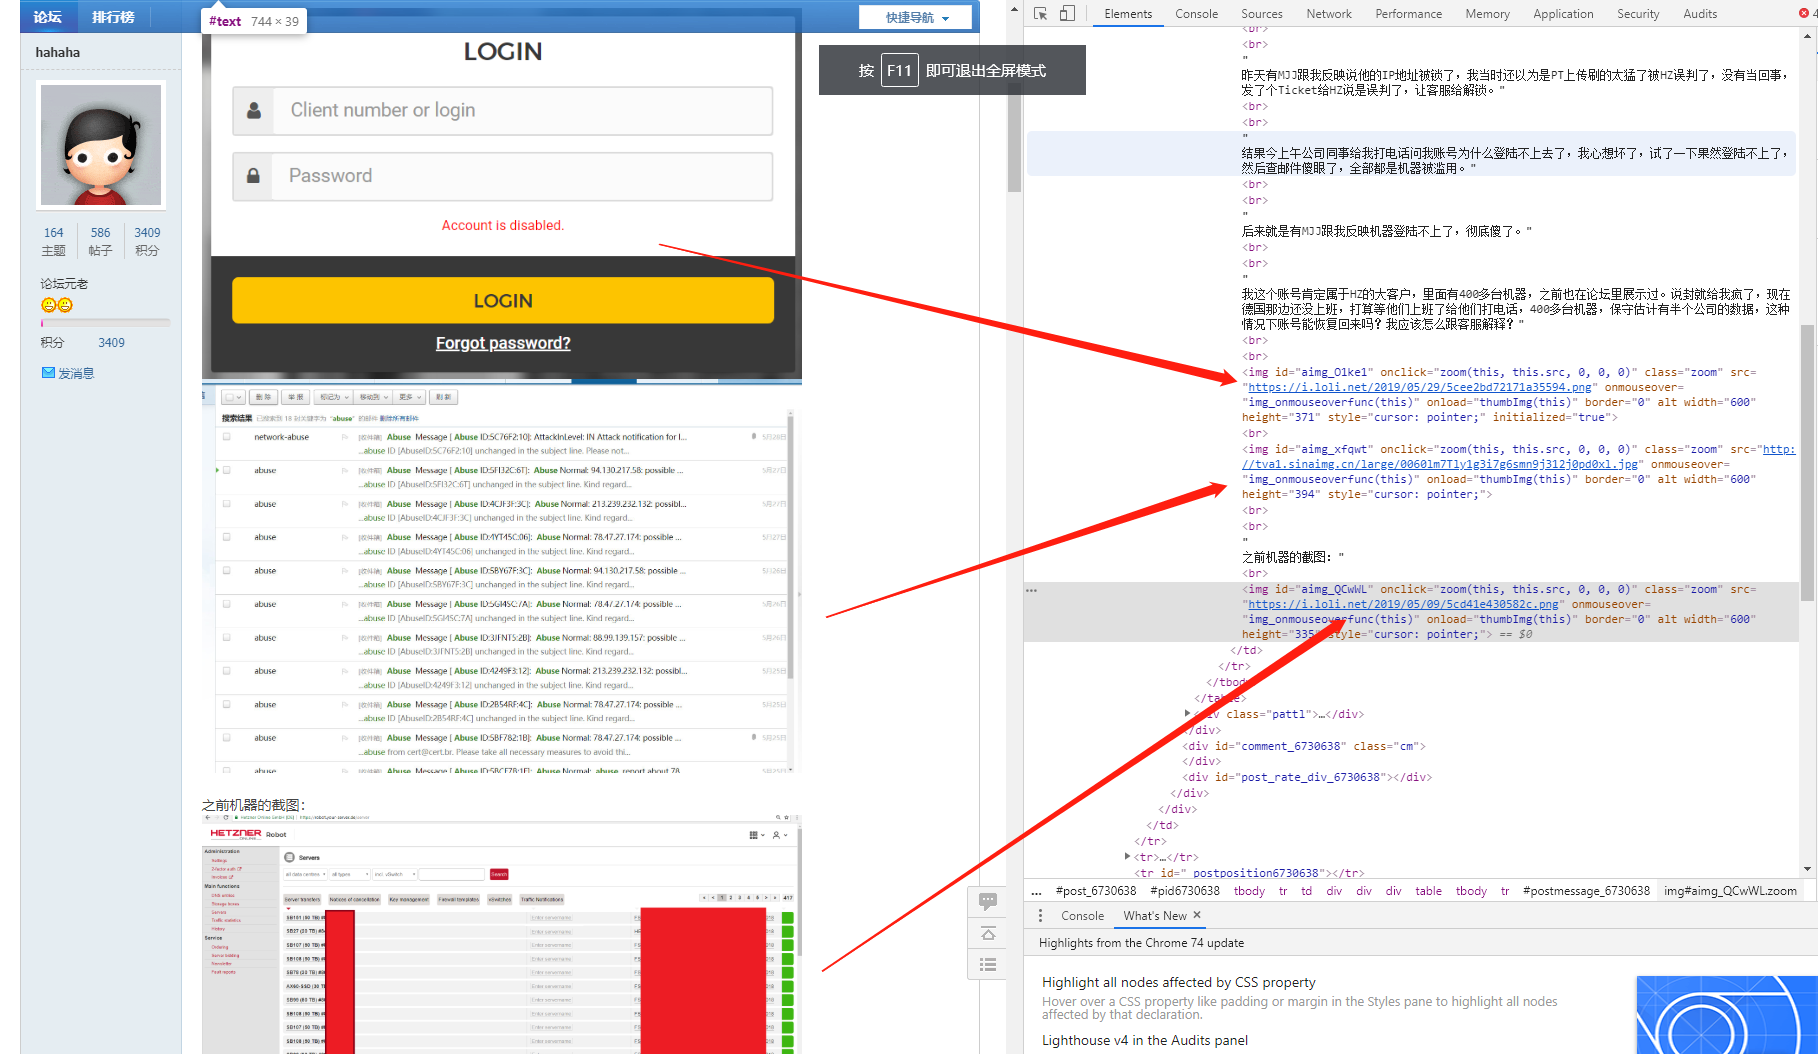Select the #postmessage_6730638 breadcrumb
This screenshot has height=1054, width=1818.
point(1586,891)
